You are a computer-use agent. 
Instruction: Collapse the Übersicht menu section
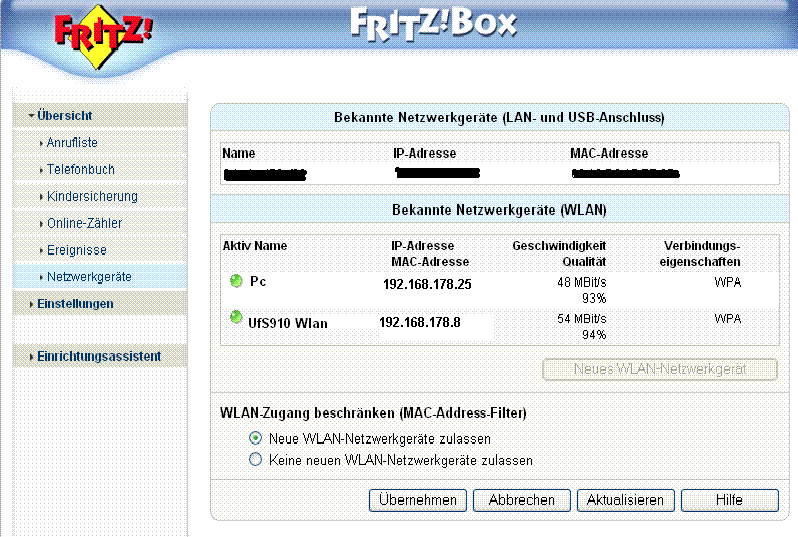coord(65,116)
